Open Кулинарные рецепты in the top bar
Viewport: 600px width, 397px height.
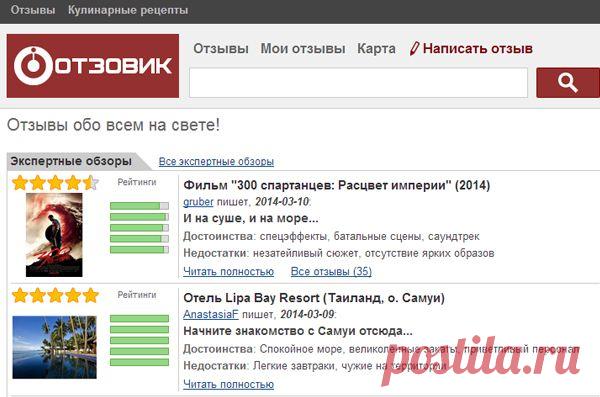(128, 10)
